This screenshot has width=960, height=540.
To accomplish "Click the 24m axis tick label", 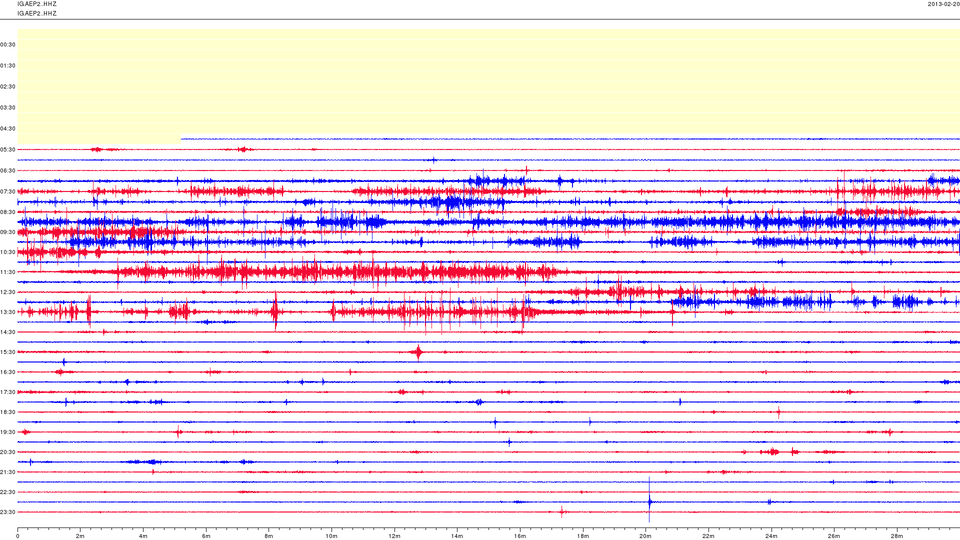I will [x=771, y=536].
